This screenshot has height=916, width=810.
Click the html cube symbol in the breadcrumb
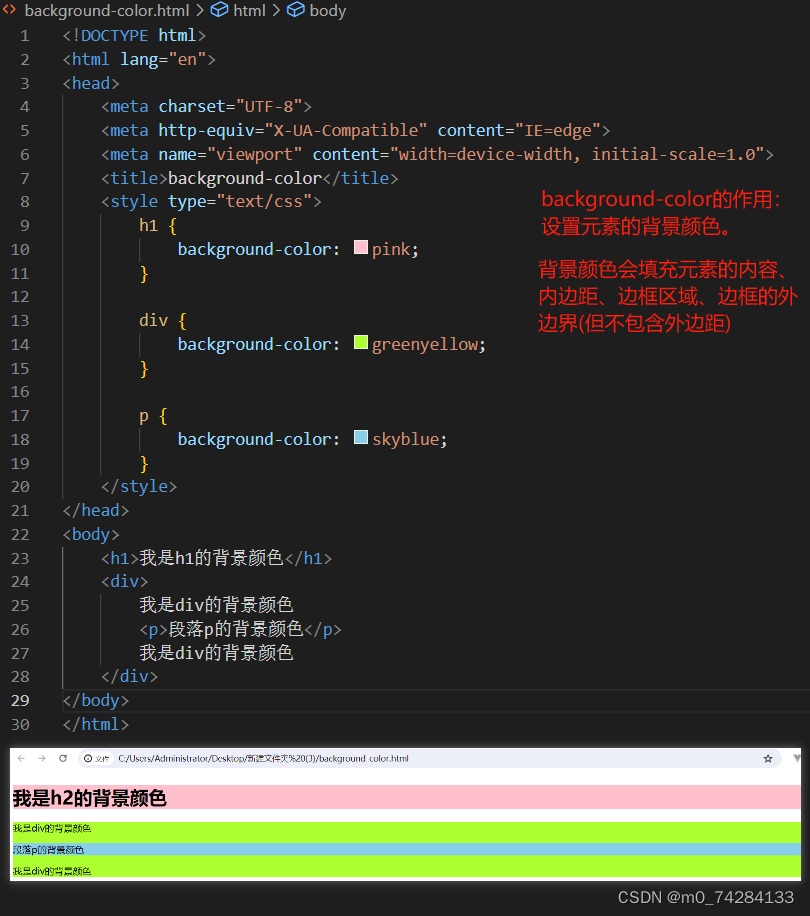pos(217,11)
